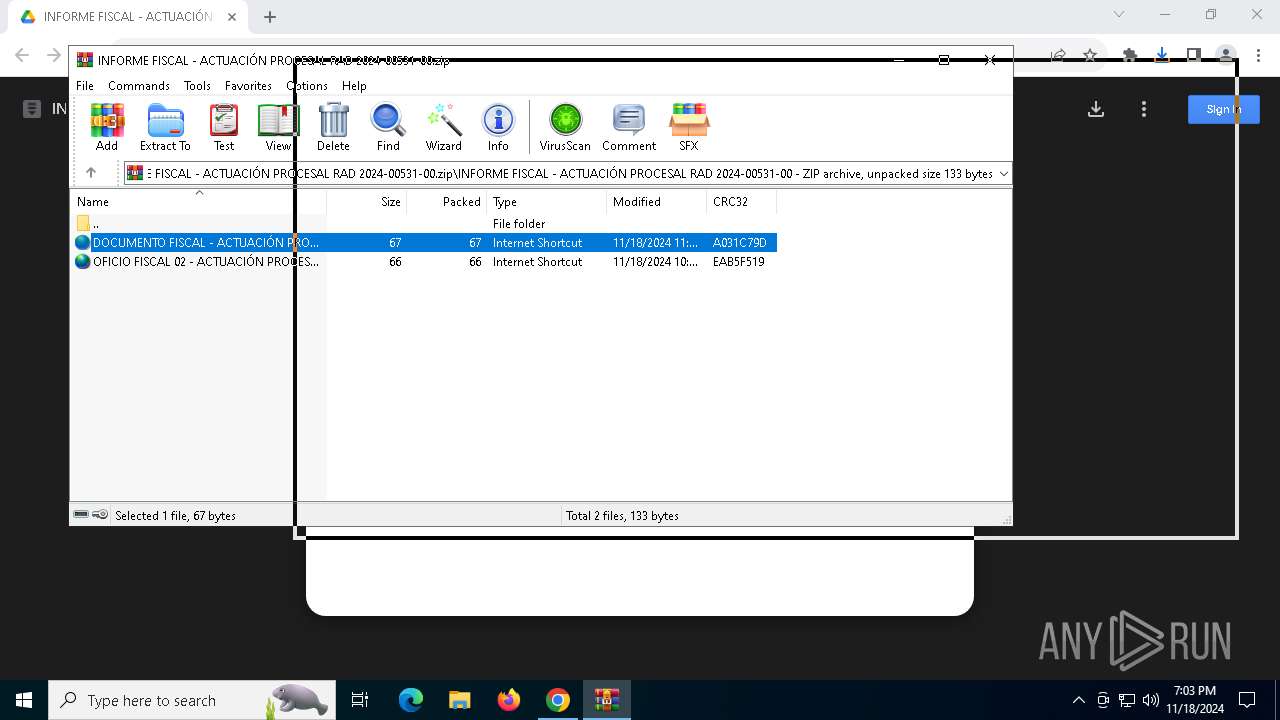Open the Windows Start menu
This screenshot has width=1280, height=720.
(24, 700)
